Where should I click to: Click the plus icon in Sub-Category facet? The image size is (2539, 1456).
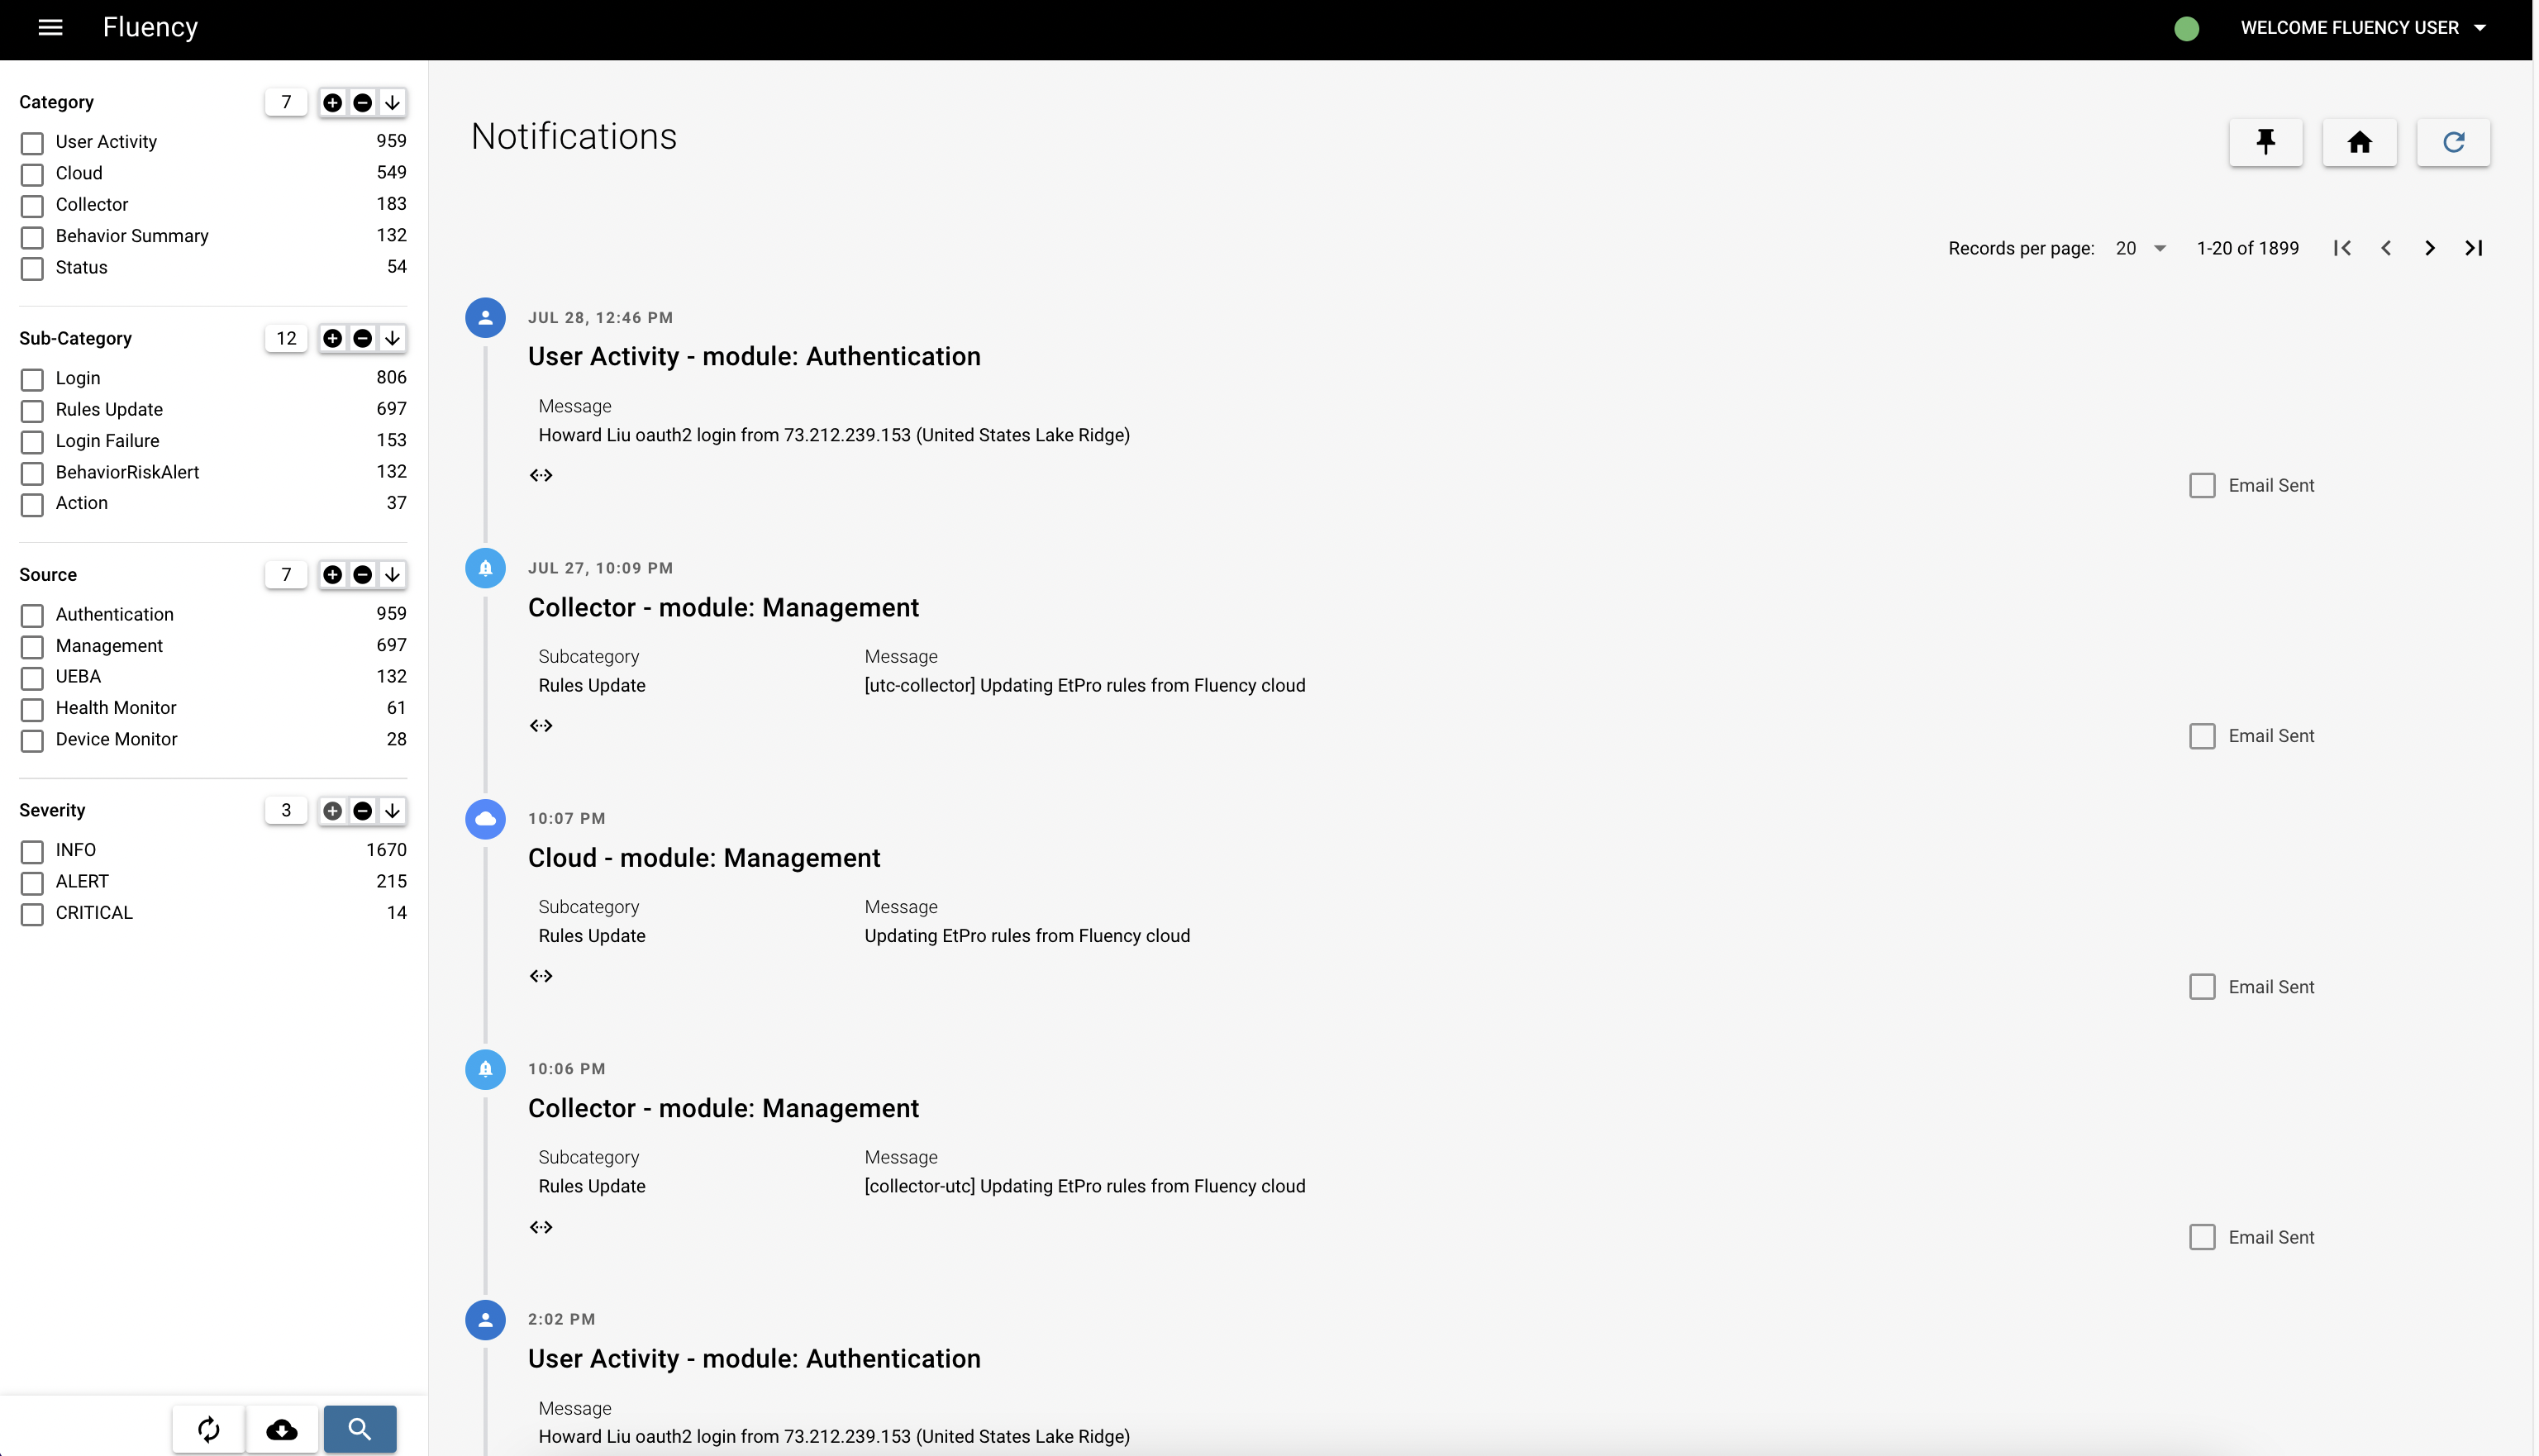click(x=333, y=338)
